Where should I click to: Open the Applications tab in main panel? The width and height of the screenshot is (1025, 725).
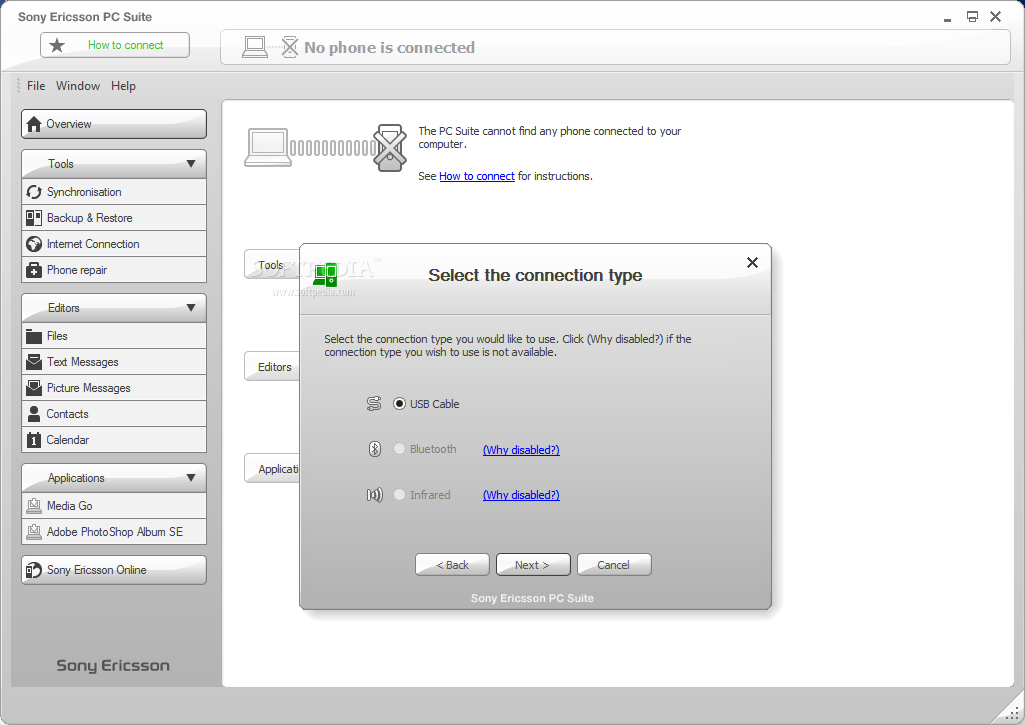pyautogui.click(x=273, y=469)
